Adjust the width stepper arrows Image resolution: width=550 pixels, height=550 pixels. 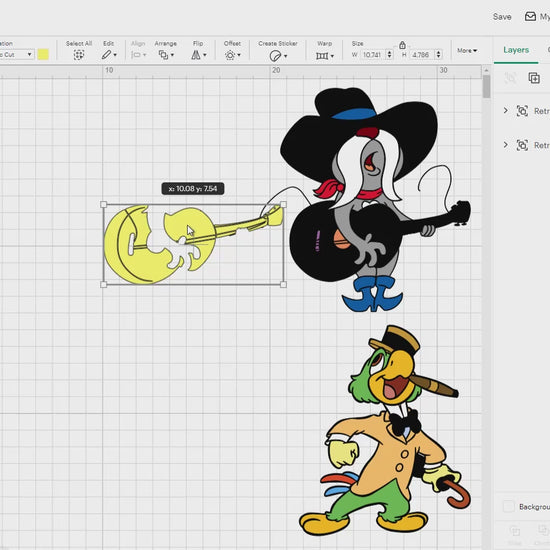click(389, 55)
